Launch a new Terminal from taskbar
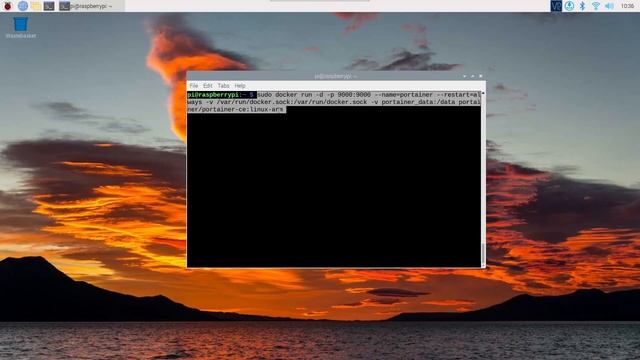This screenshot has height=360, width=640. [49, 6]
